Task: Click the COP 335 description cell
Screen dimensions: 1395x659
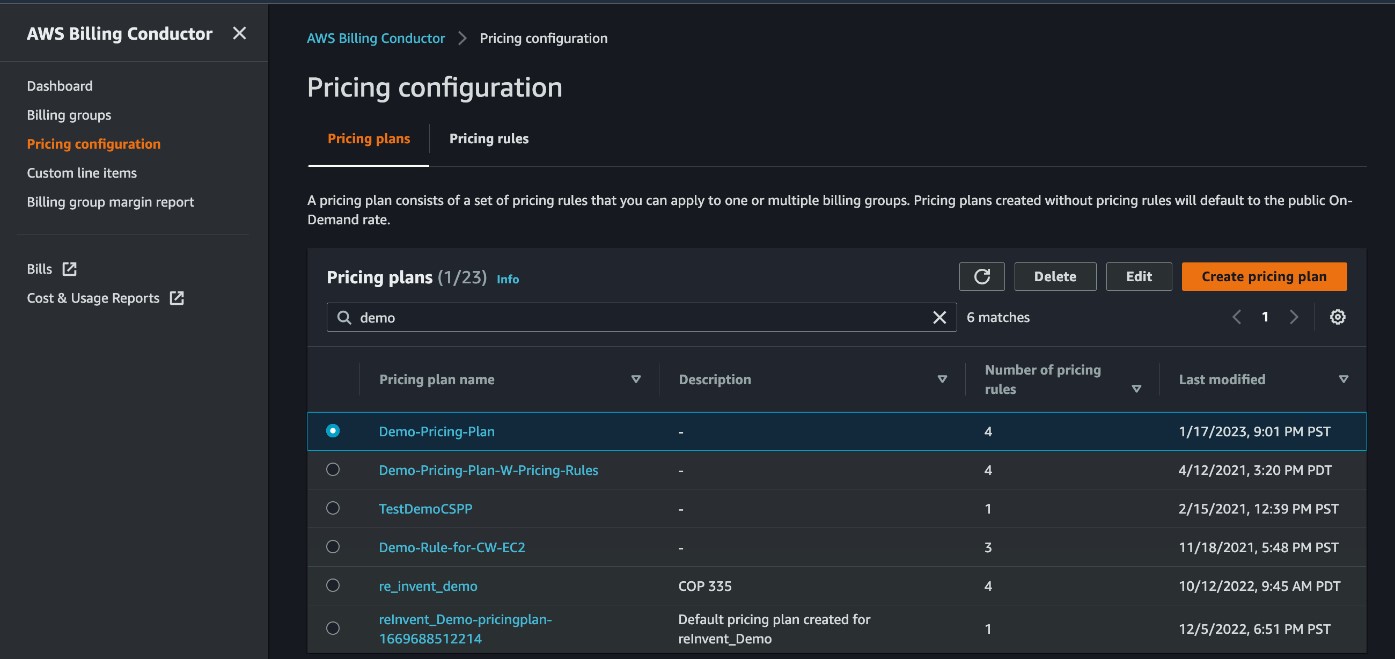Action: (x=706, y=585)
